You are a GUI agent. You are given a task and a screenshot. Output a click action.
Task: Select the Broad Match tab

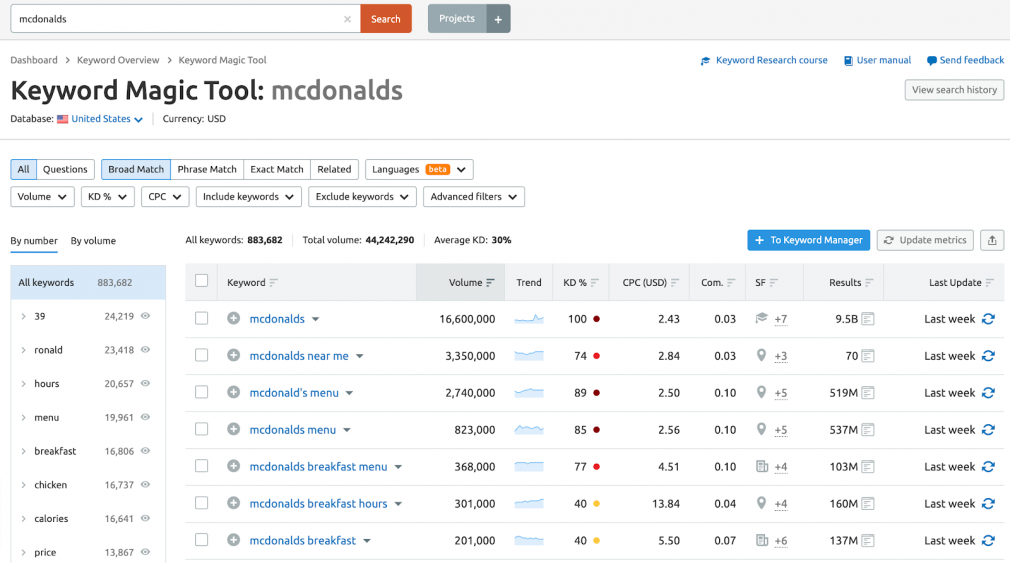pyautogui.click(x=136, y=169)
